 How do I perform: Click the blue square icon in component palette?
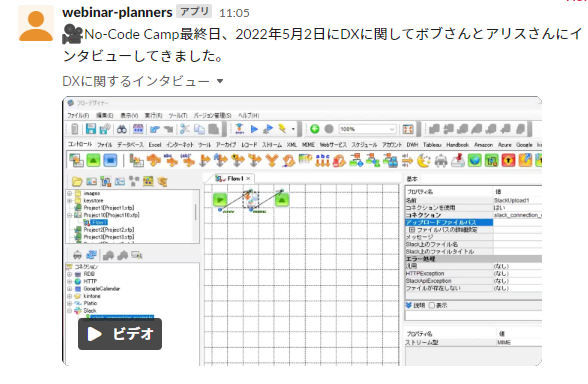(x=110, y=160)
